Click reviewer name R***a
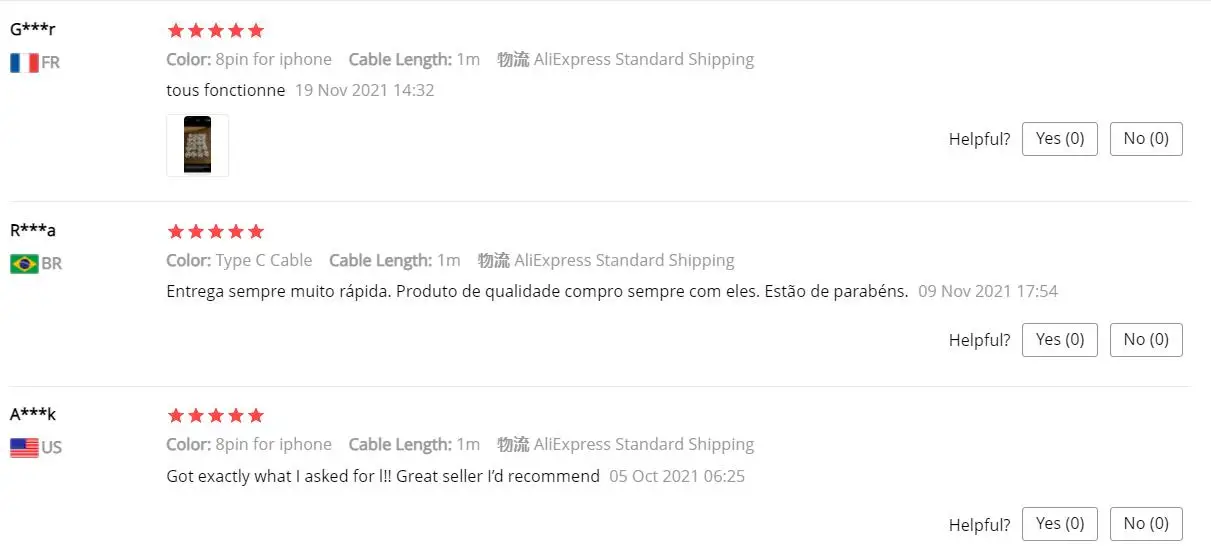 tap(33, 230)
